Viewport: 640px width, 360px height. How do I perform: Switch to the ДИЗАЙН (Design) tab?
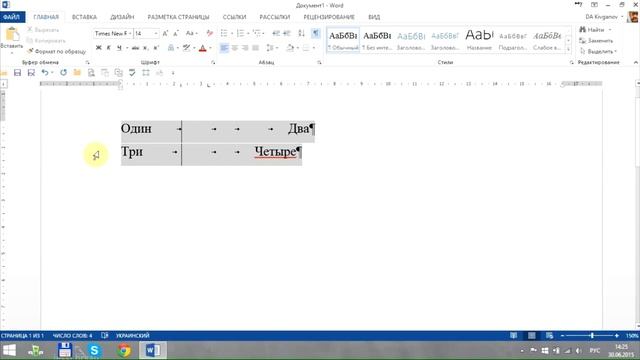(x=122, y=17)
